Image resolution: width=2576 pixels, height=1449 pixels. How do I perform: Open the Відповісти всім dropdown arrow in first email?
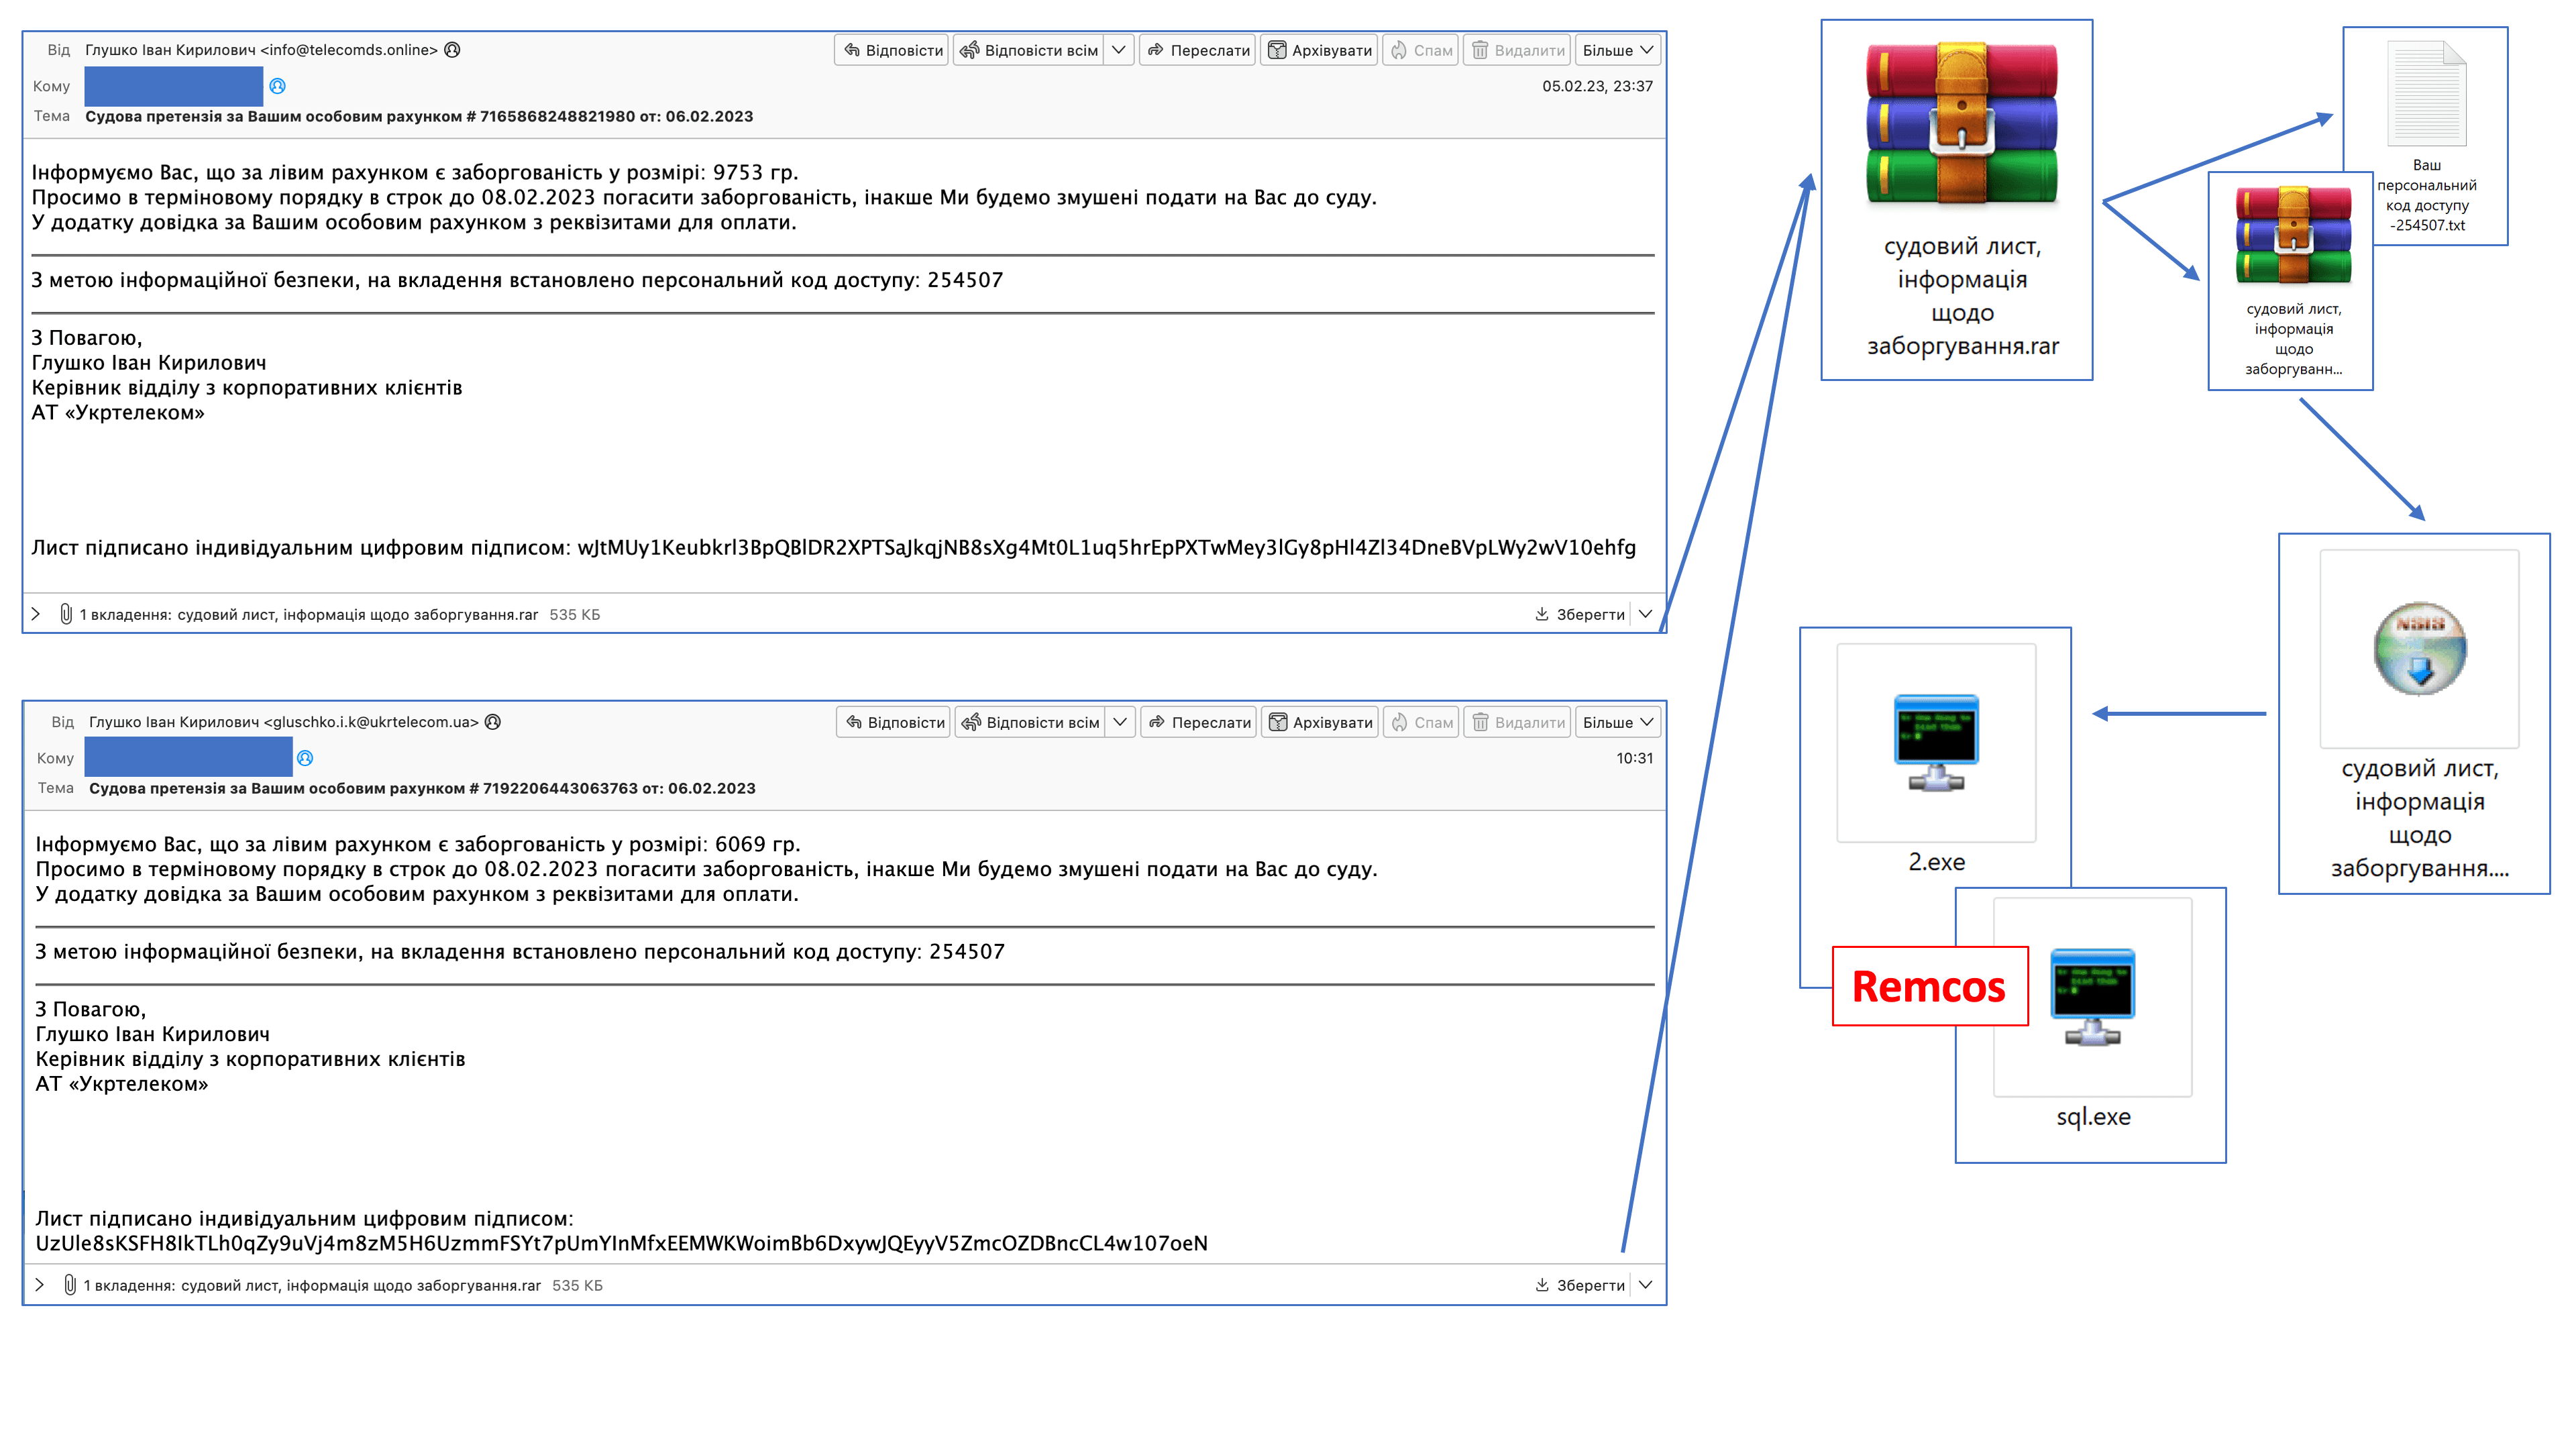click(1119, 50)
